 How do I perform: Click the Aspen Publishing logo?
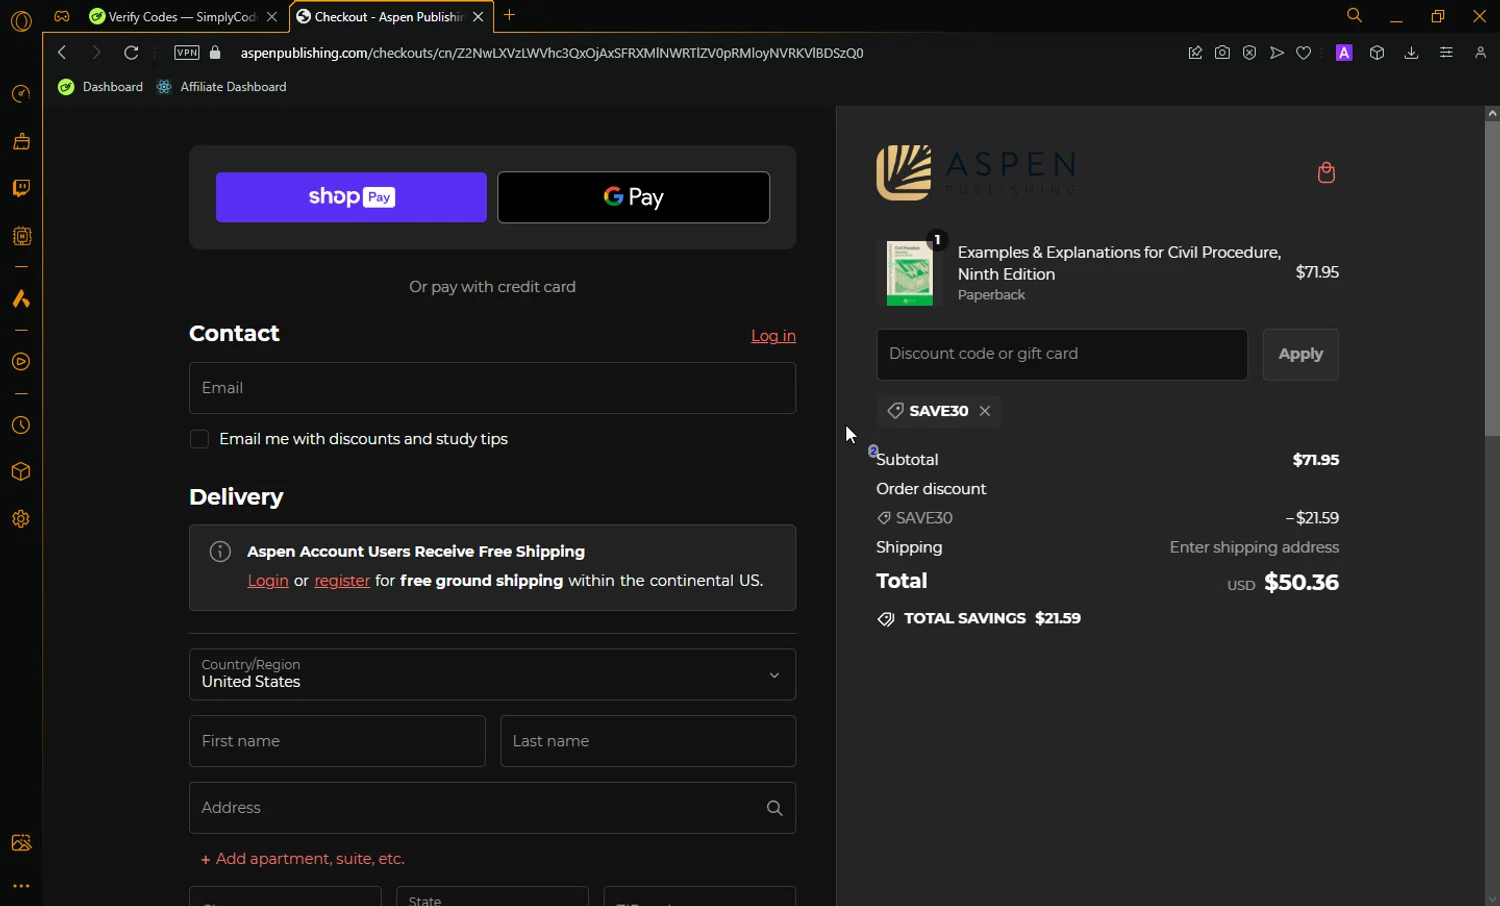(x=976, y=172)
